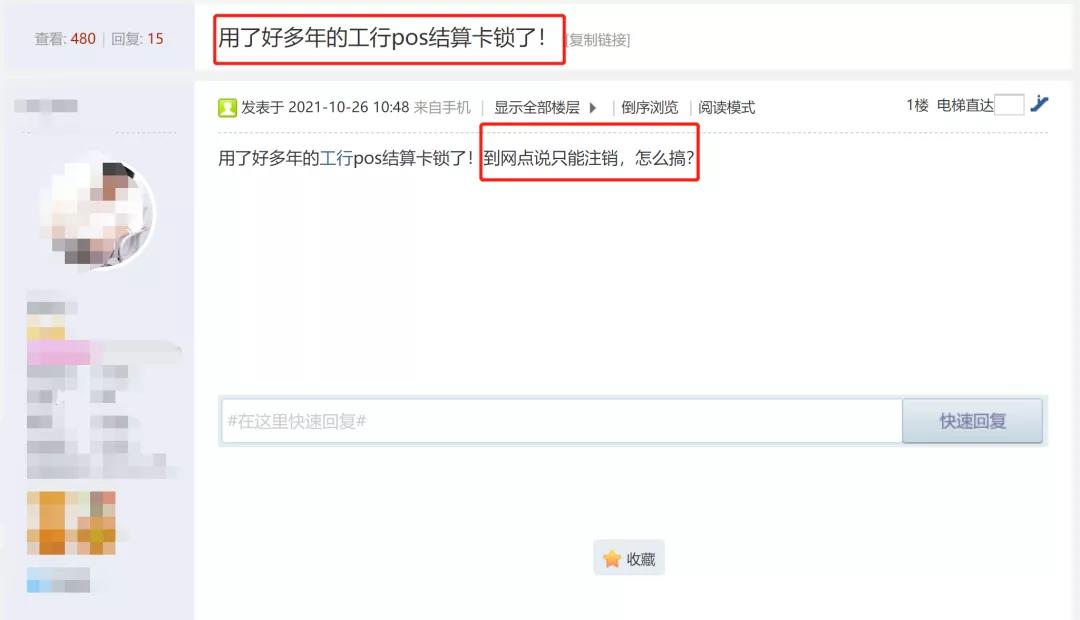Open the 显示全部楼层 option
1080x620 pixels.
point(537,107)
